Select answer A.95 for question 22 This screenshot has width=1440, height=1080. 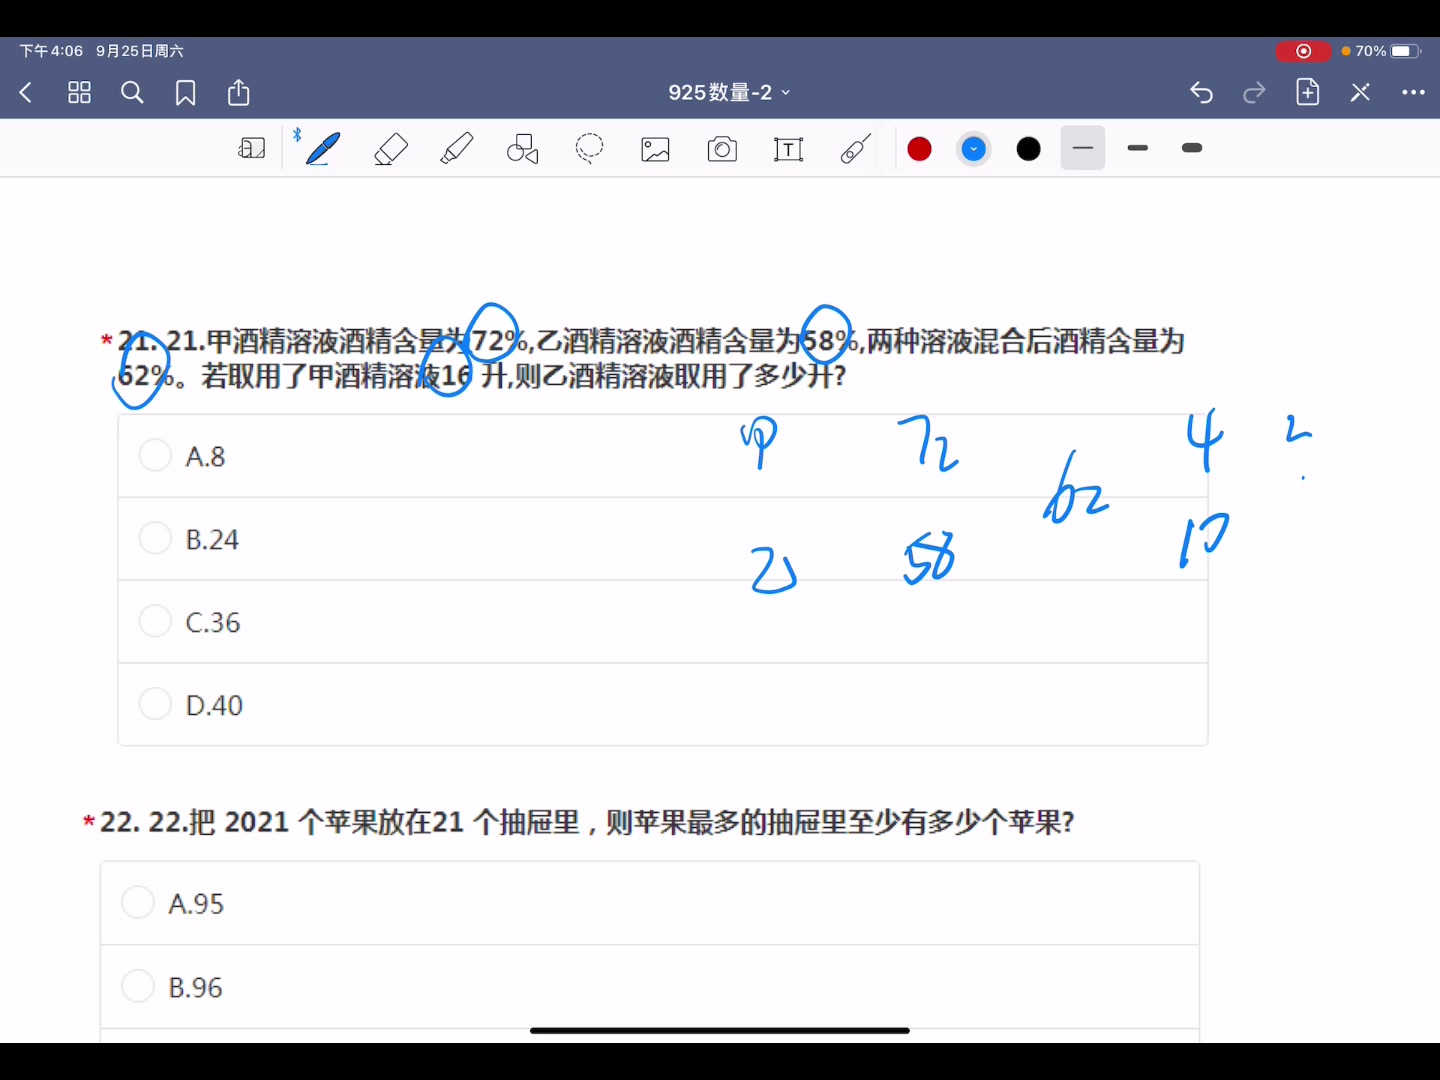(650, 903)
